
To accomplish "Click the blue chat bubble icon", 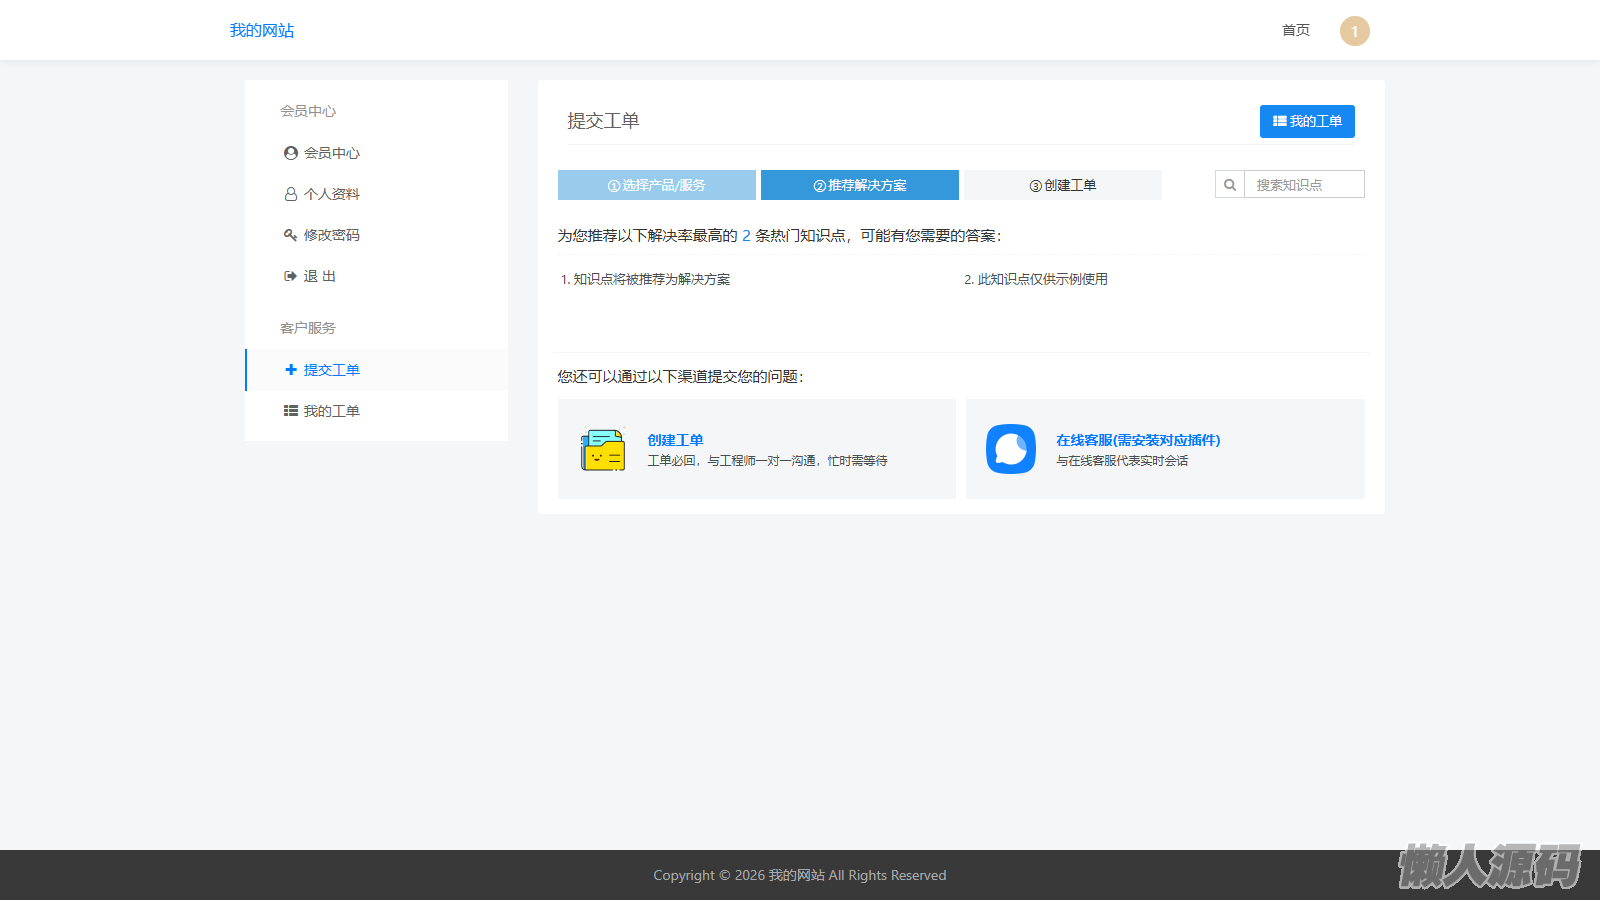I will (x=1011, y=449).
